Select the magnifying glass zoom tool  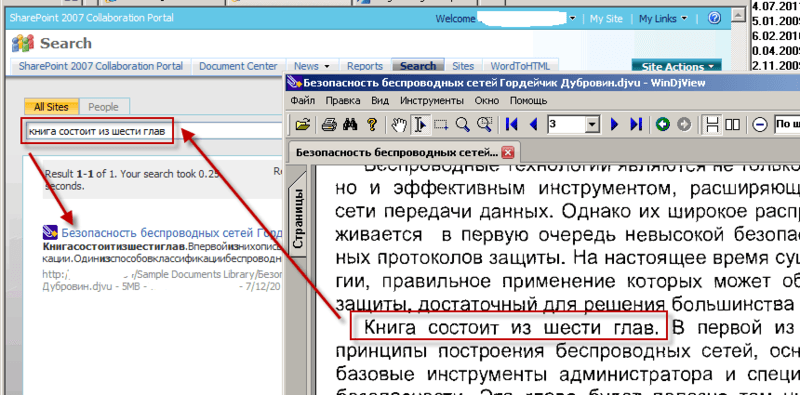click(x=462, y=124)
